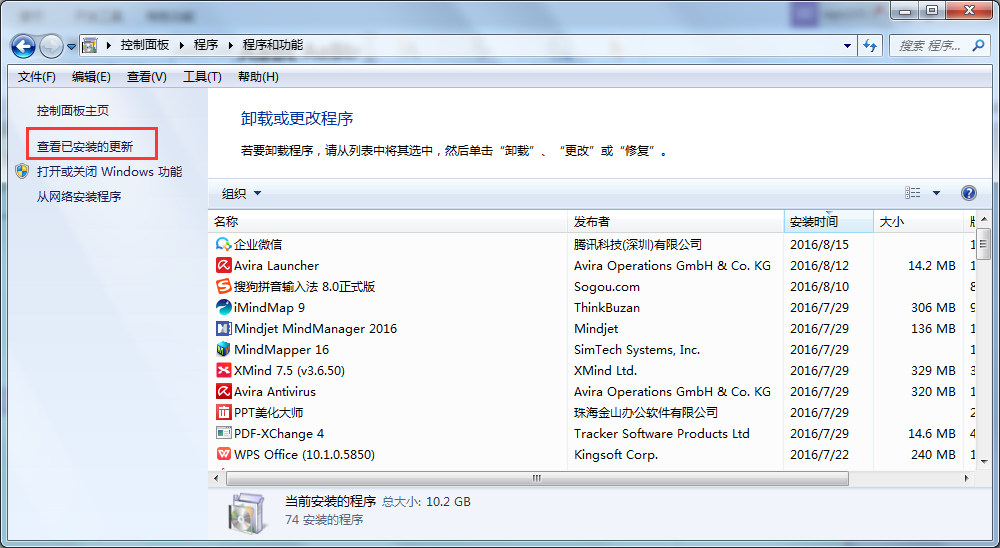Select the WPS Office icon
This screenshot has width=1000, height=548.
224,454
